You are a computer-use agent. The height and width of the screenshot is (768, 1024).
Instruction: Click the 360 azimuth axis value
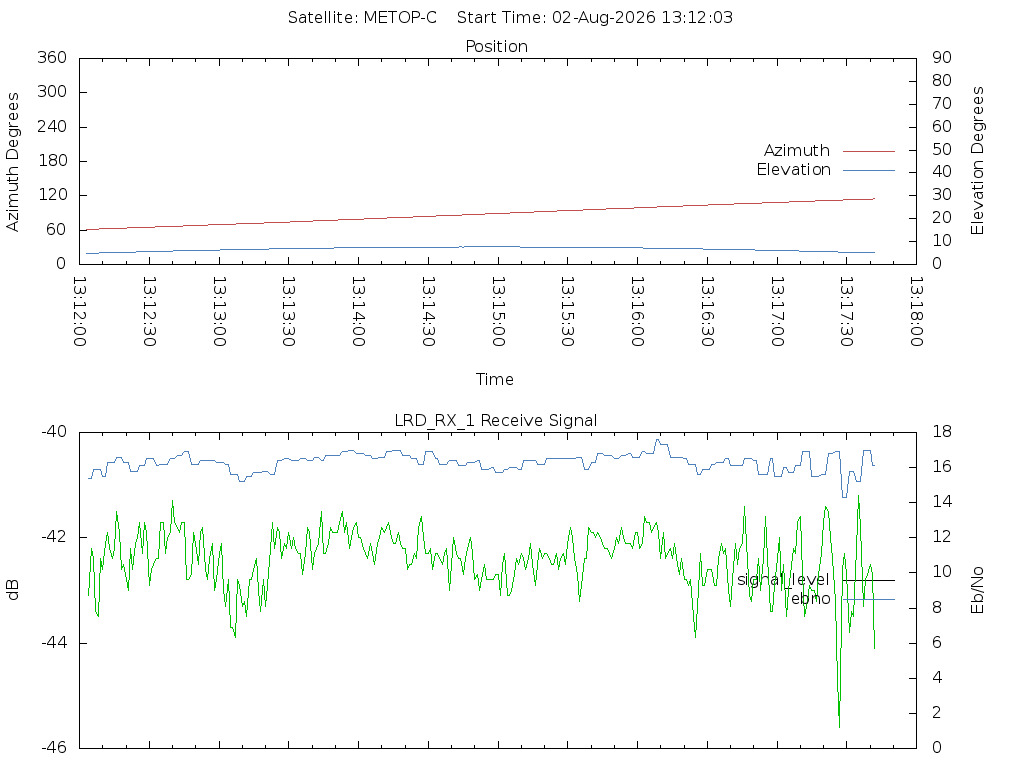pyautogui.click(x=52, y=57)
